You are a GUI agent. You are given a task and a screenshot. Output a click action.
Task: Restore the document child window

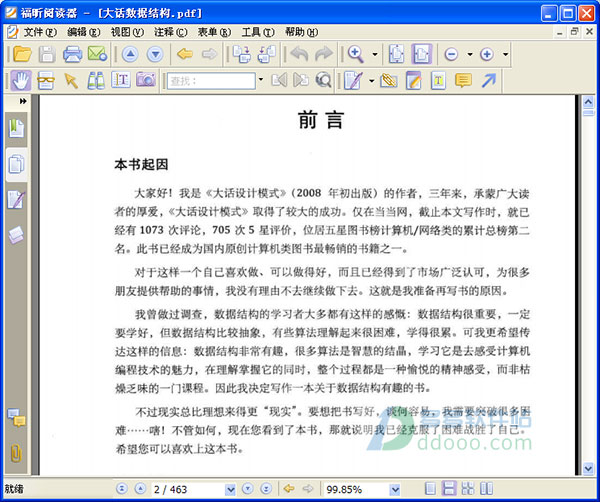[x=574, y=32]
